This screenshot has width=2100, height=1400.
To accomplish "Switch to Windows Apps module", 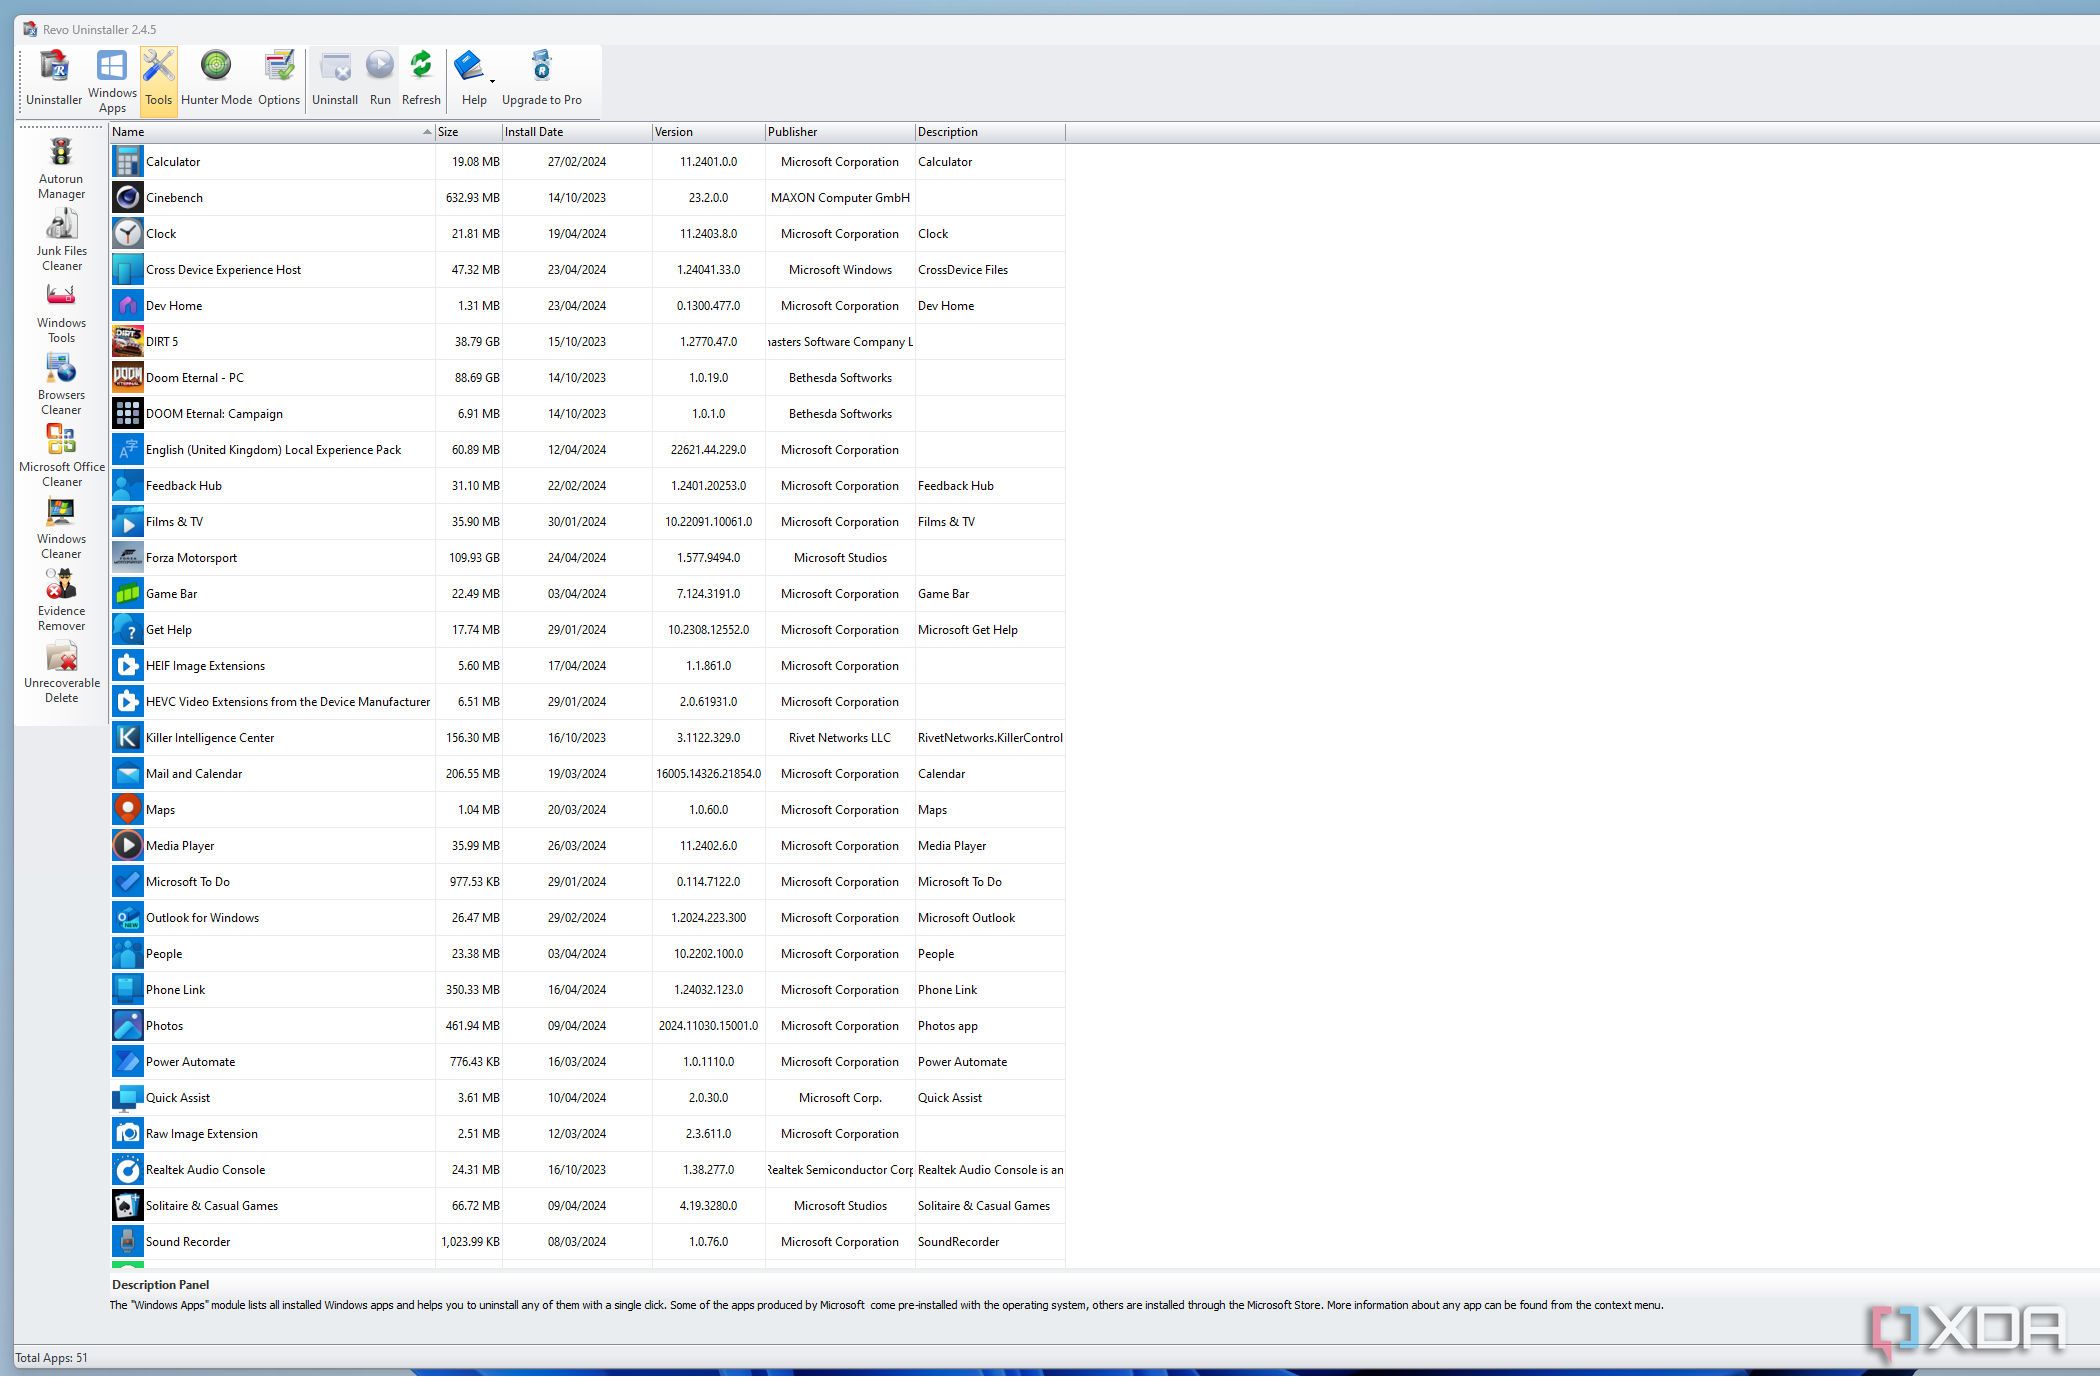I will coord(112,80).
